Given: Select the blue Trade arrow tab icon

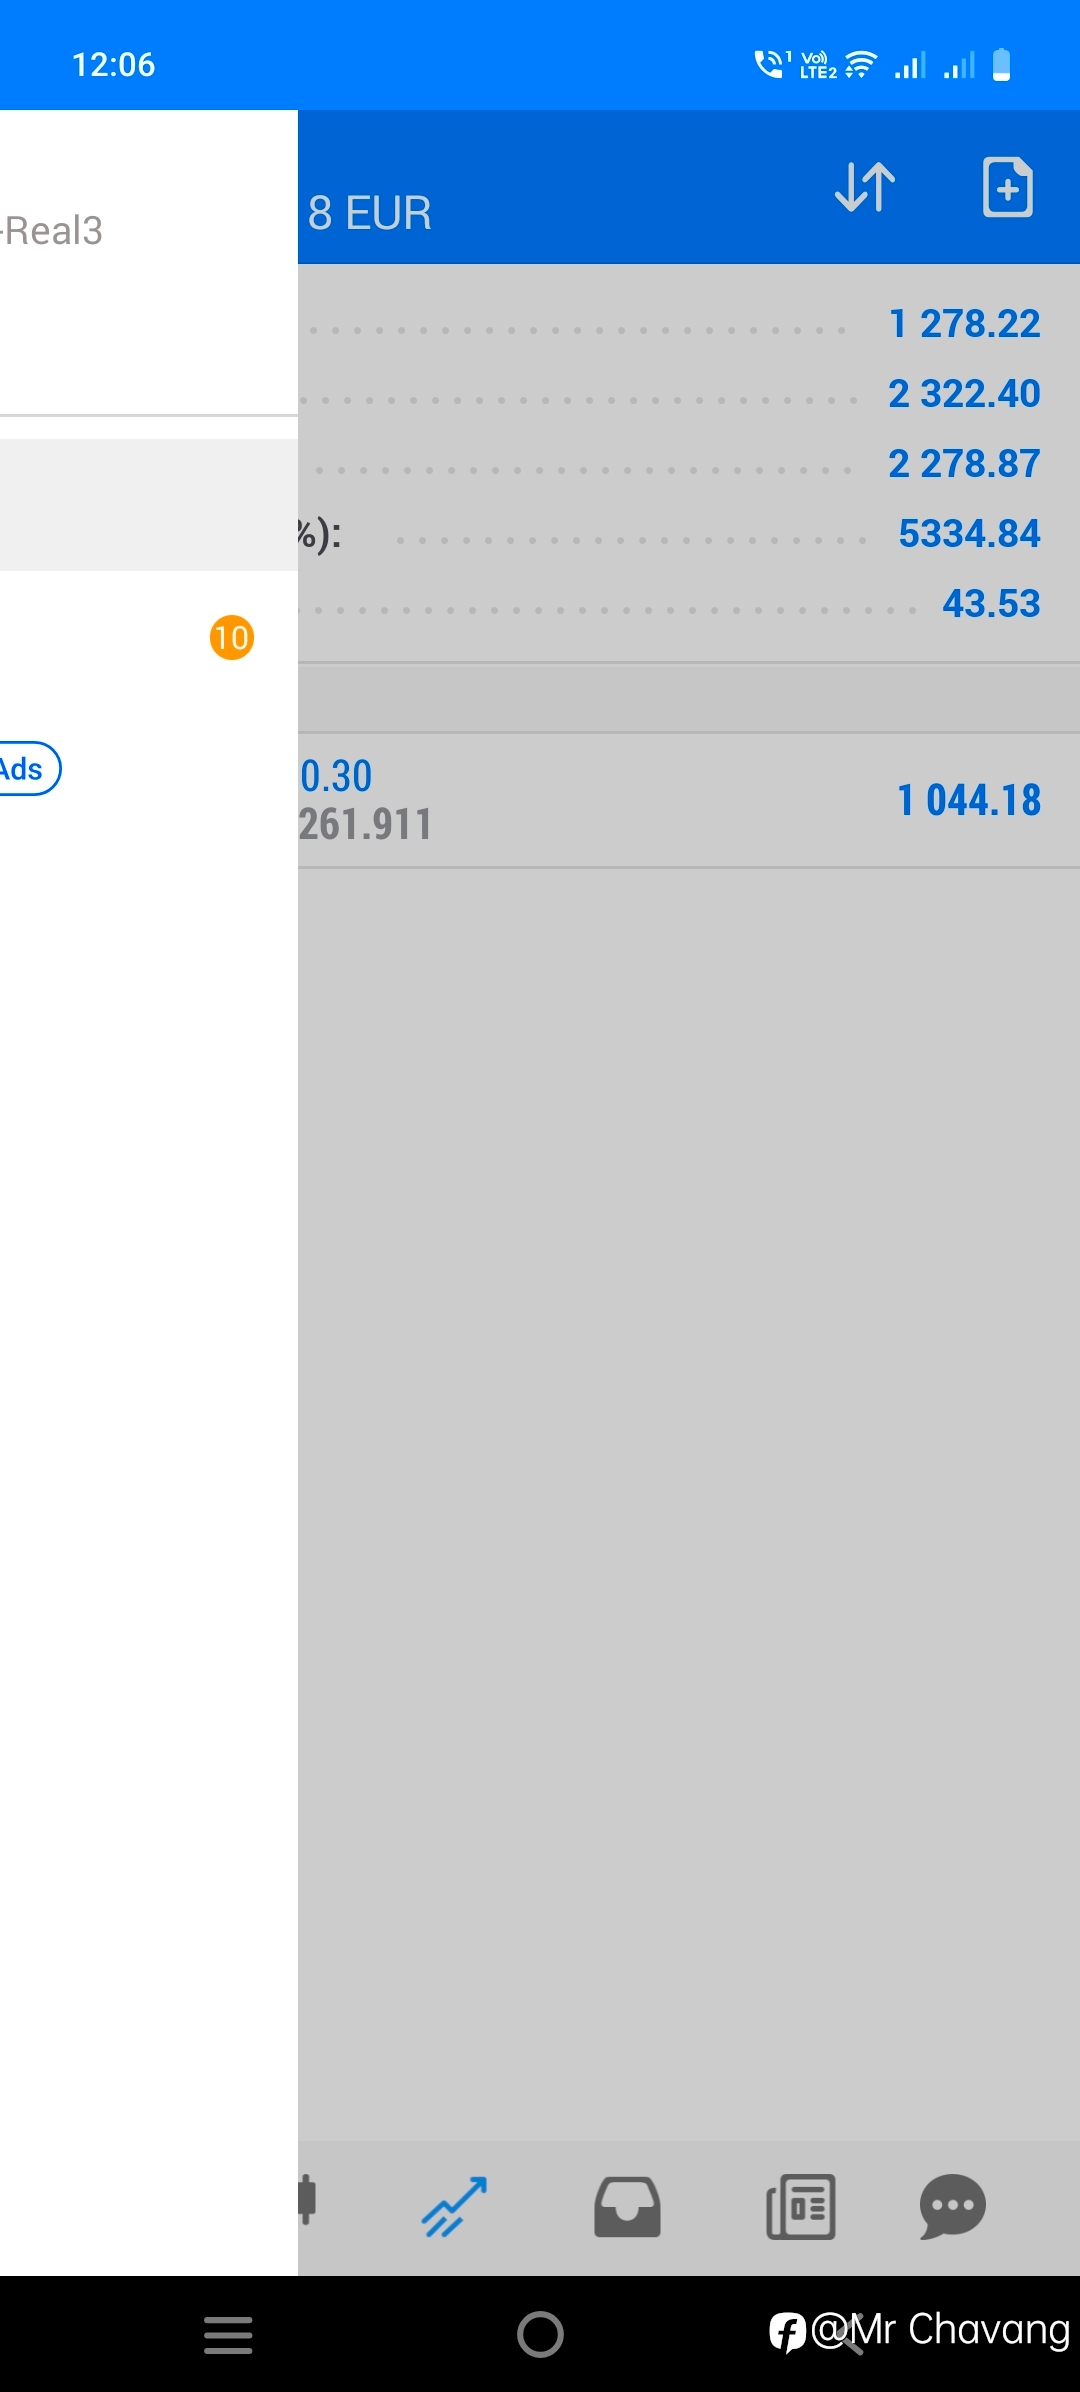Looking at the screenshot, I should [x=455, y=2206].
